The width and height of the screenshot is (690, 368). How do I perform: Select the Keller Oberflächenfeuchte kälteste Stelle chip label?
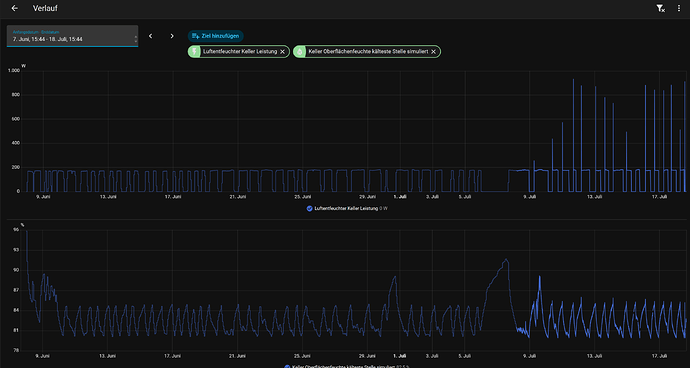(x=368, y=52)
